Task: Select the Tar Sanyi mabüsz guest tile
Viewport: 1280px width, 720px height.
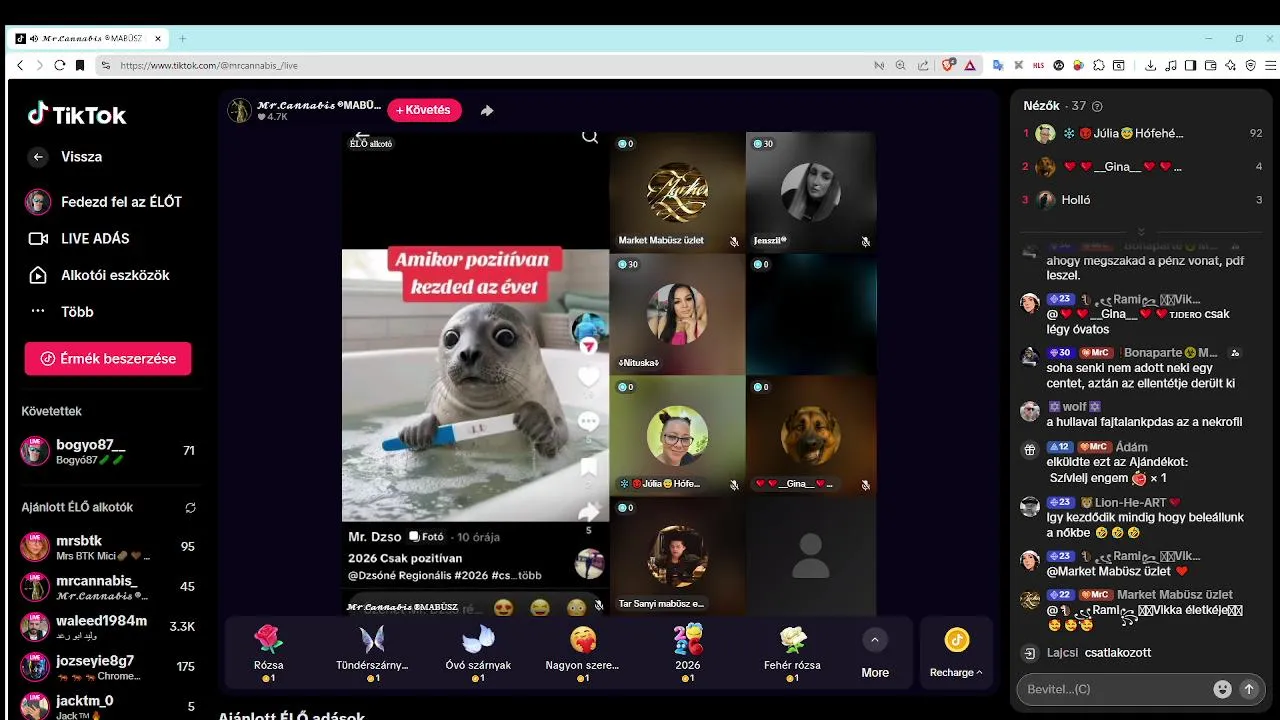Action: tap(678, 556)
